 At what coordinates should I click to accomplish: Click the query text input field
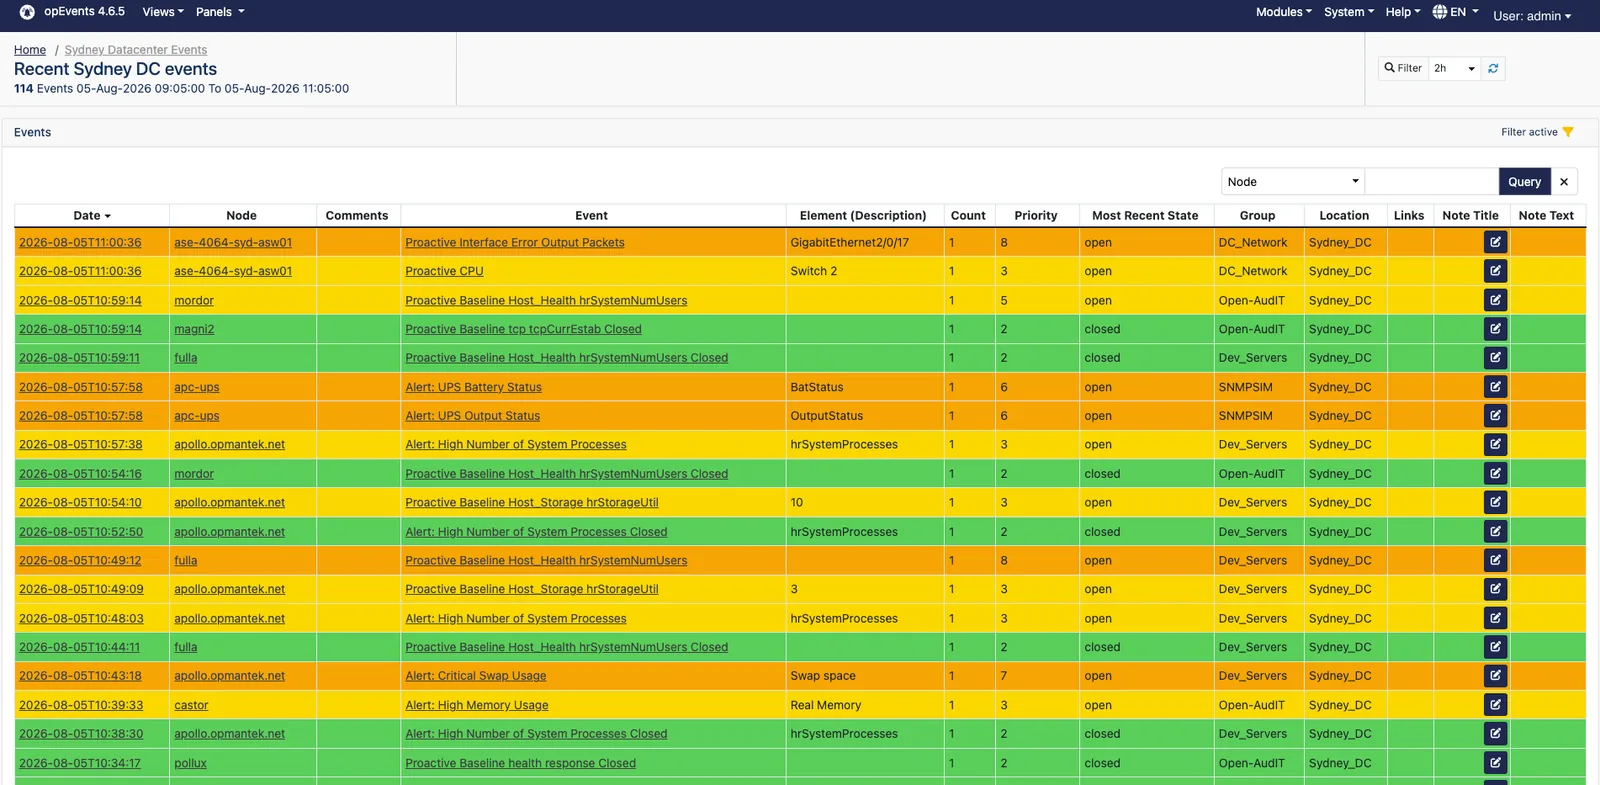pyautogui.click(x=1431, y=181)
